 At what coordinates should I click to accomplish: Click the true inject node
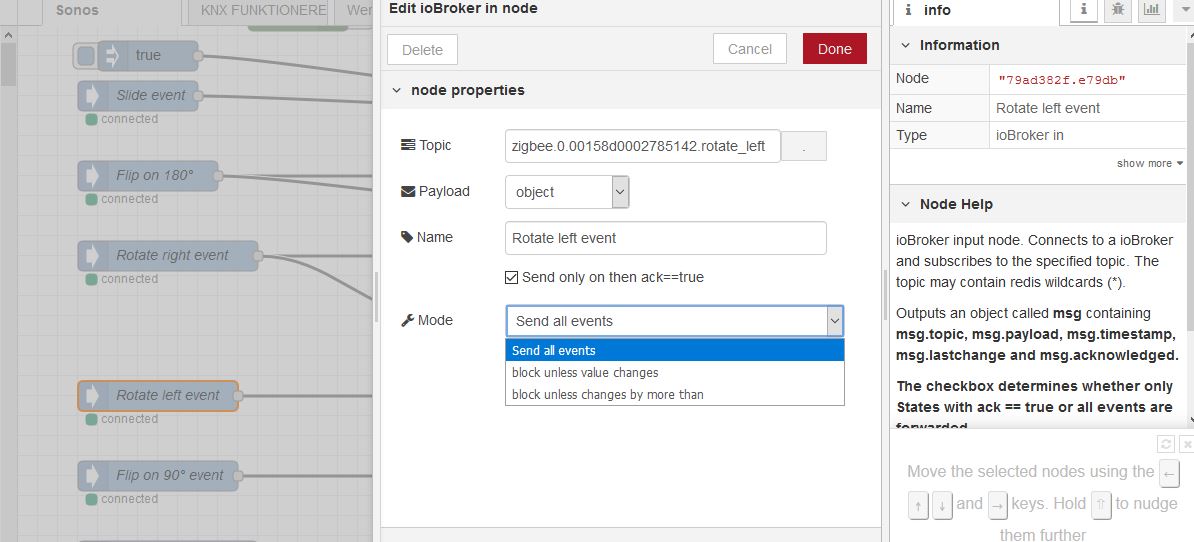148,56
